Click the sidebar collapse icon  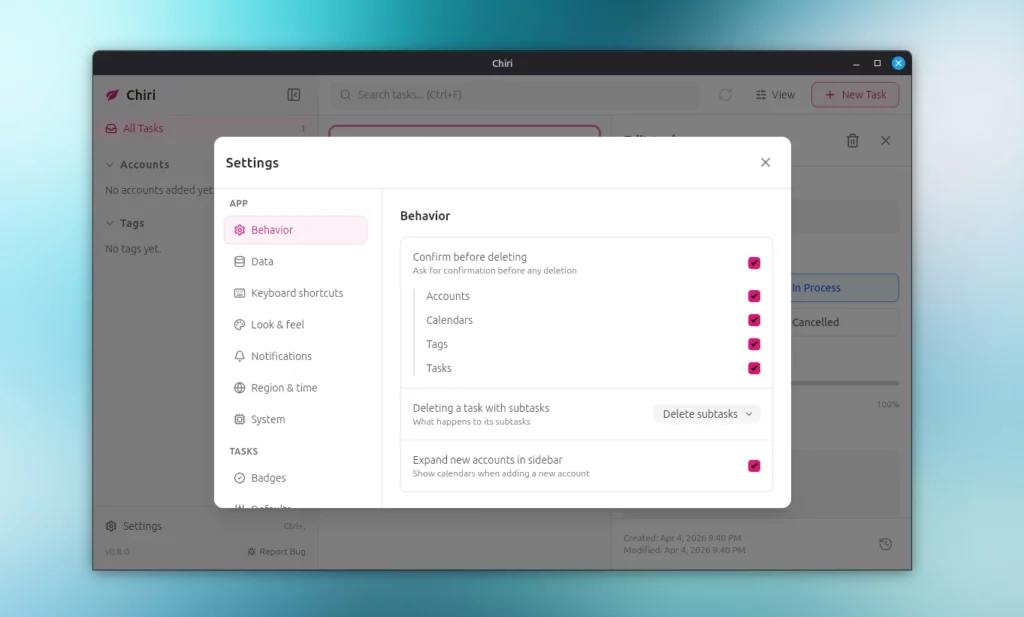(x=293, y=95)
